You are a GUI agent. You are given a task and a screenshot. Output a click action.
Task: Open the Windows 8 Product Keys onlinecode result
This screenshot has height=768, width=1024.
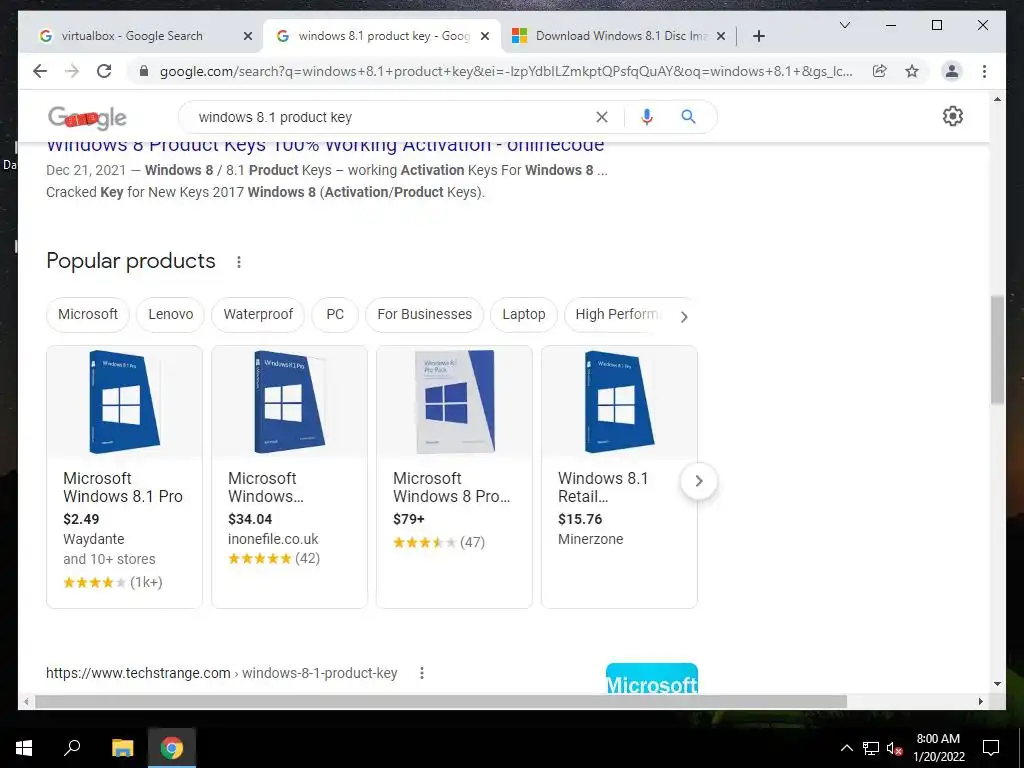325,145
